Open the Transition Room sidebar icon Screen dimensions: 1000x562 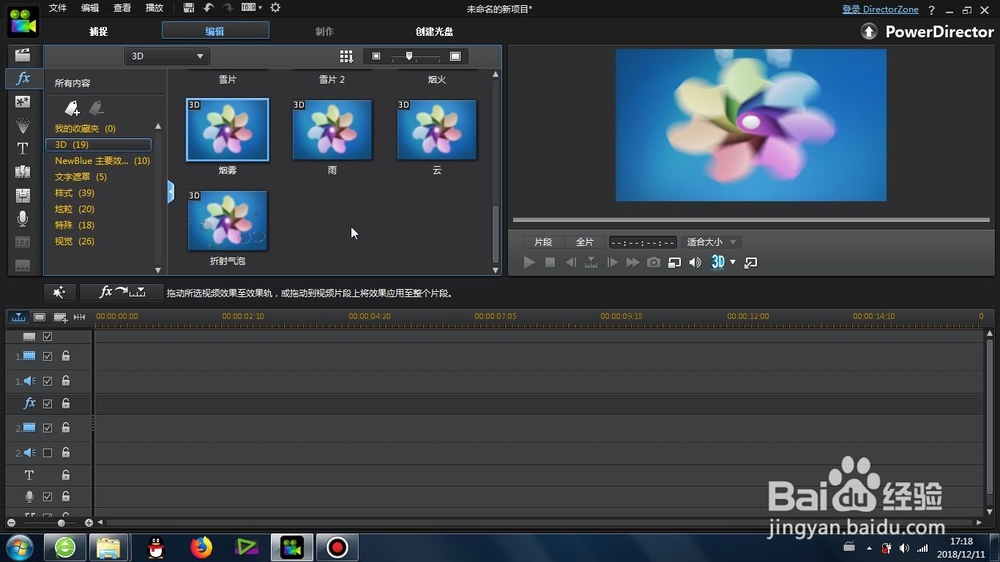[x=22, y=172]
